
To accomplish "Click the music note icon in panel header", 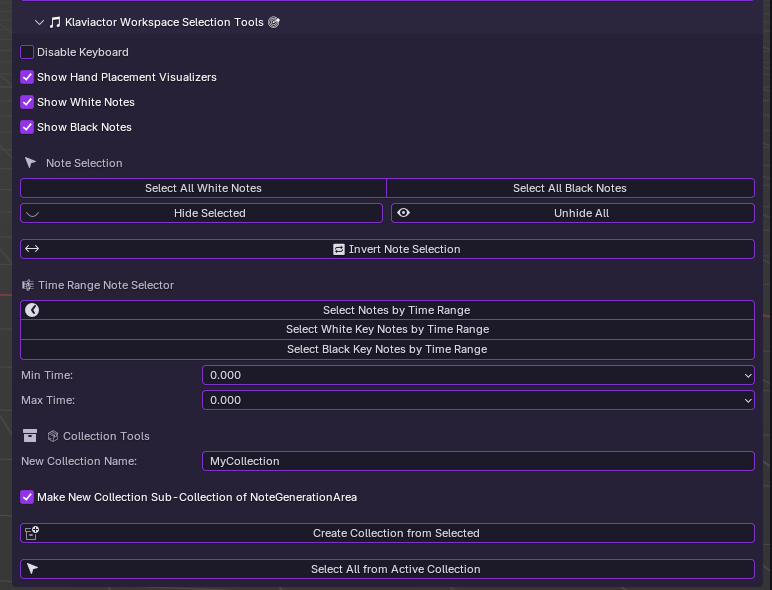I will point(55,22).
